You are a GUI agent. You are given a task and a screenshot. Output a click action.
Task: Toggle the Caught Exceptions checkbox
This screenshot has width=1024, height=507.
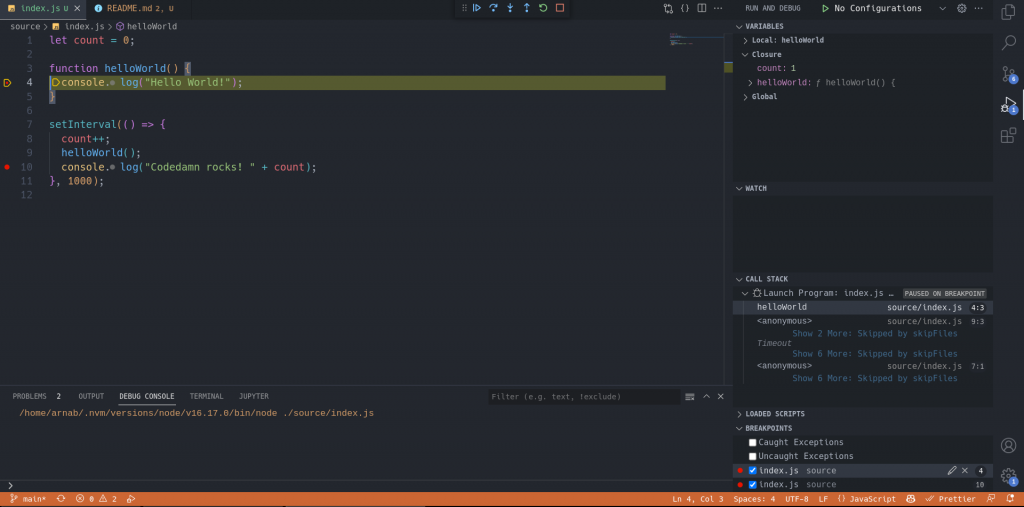[x=752, y=442]
